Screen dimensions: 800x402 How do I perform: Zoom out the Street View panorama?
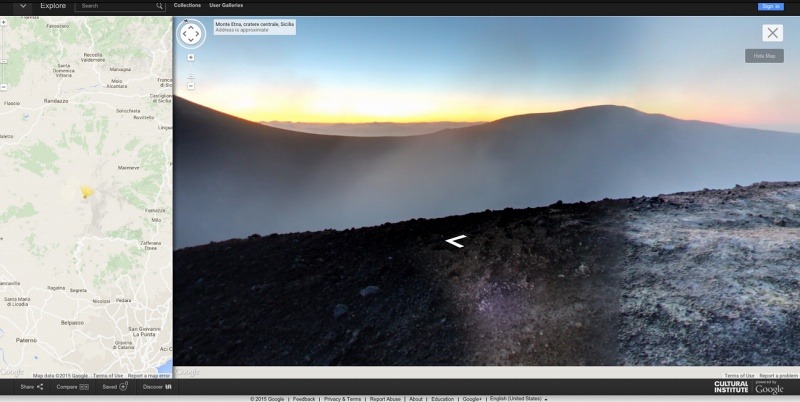(x=191, y=87)
